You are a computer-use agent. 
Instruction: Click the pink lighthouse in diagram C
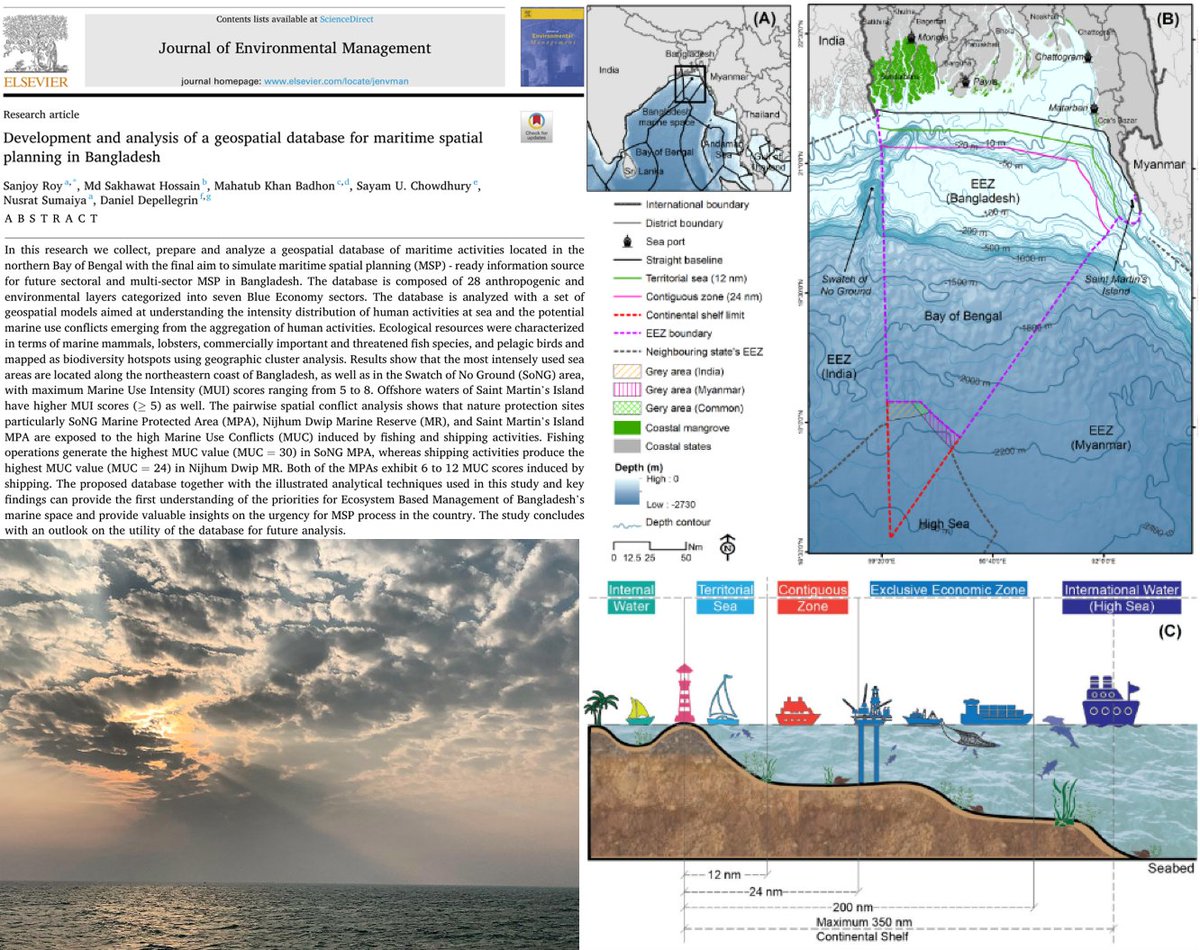tap(685, 692)
